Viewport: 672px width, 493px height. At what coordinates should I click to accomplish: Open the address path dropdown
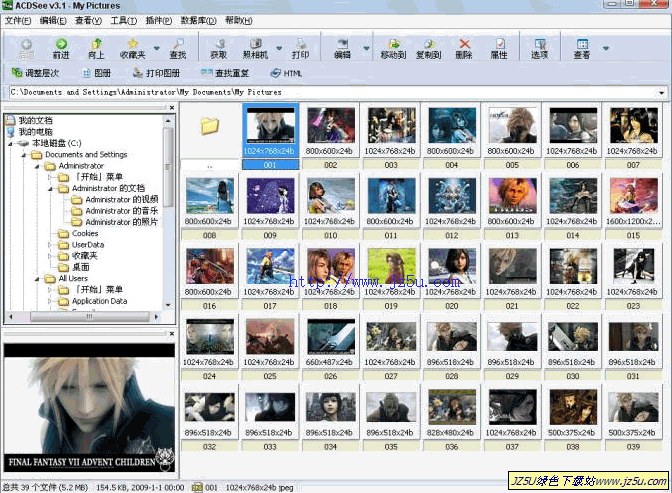tap(662, 92)
